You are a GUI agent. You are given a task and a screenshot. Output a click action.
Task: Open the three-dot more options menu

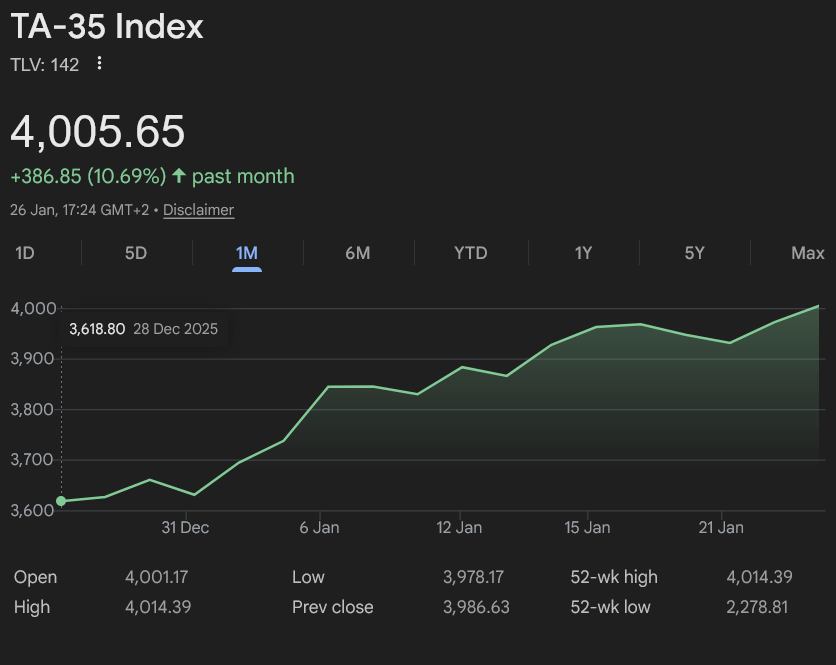[99, 63]
